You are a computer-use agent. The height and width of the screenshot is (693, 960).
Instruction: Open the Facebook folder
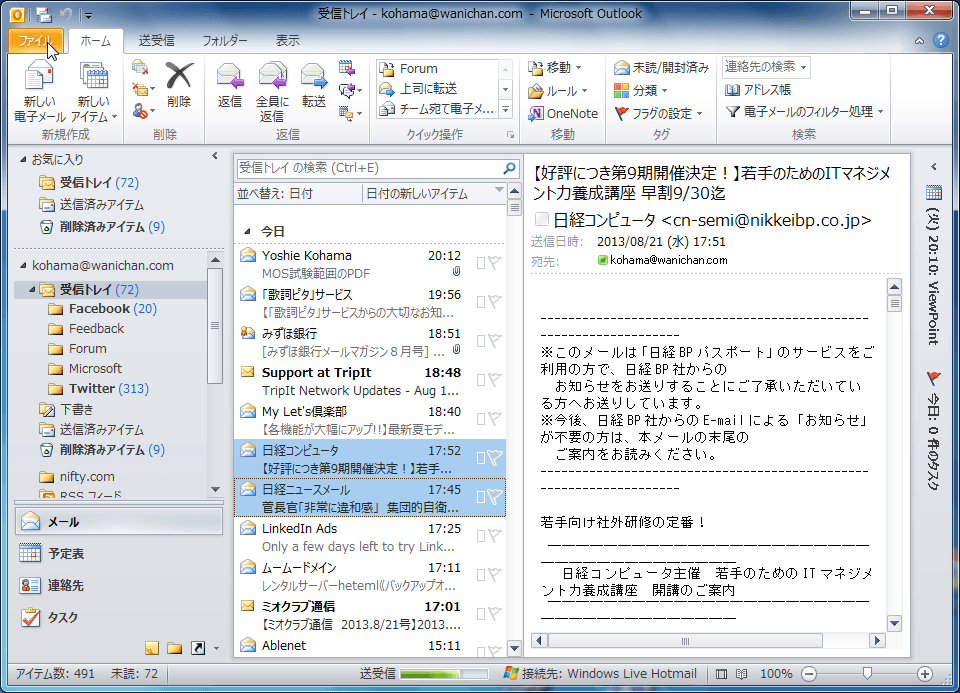102,309
